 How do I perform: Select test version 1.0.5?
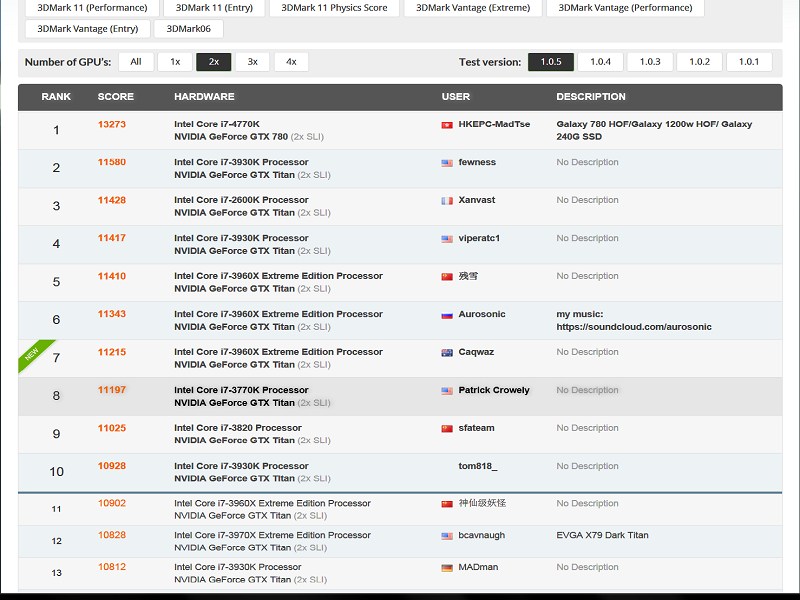coord(551,62)
